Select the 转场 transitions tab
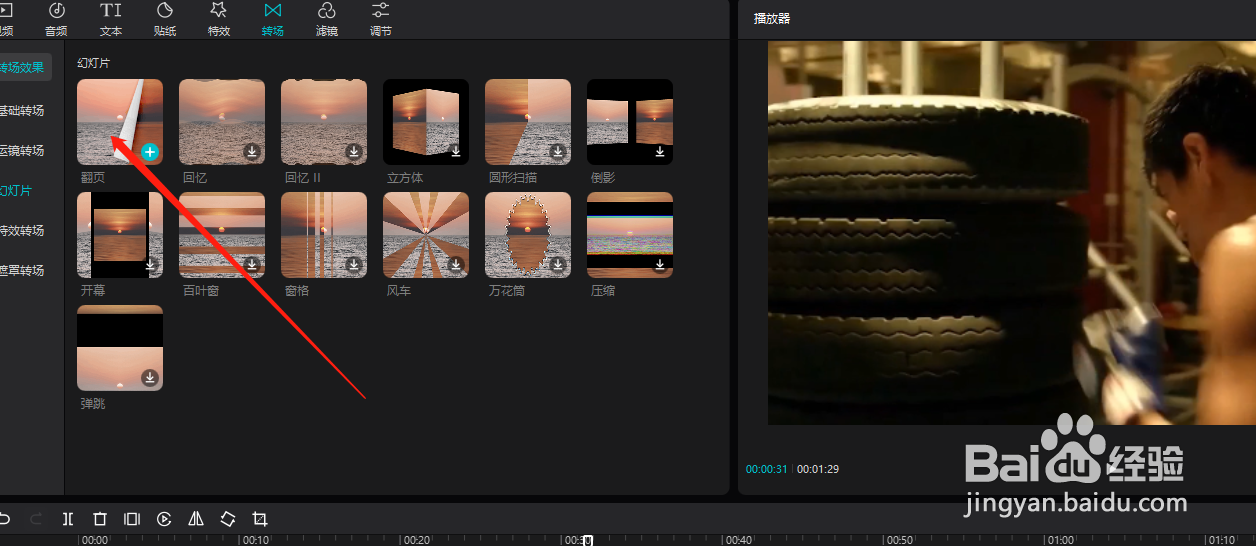The image size is (1256, 546). [x=273, y=19]
